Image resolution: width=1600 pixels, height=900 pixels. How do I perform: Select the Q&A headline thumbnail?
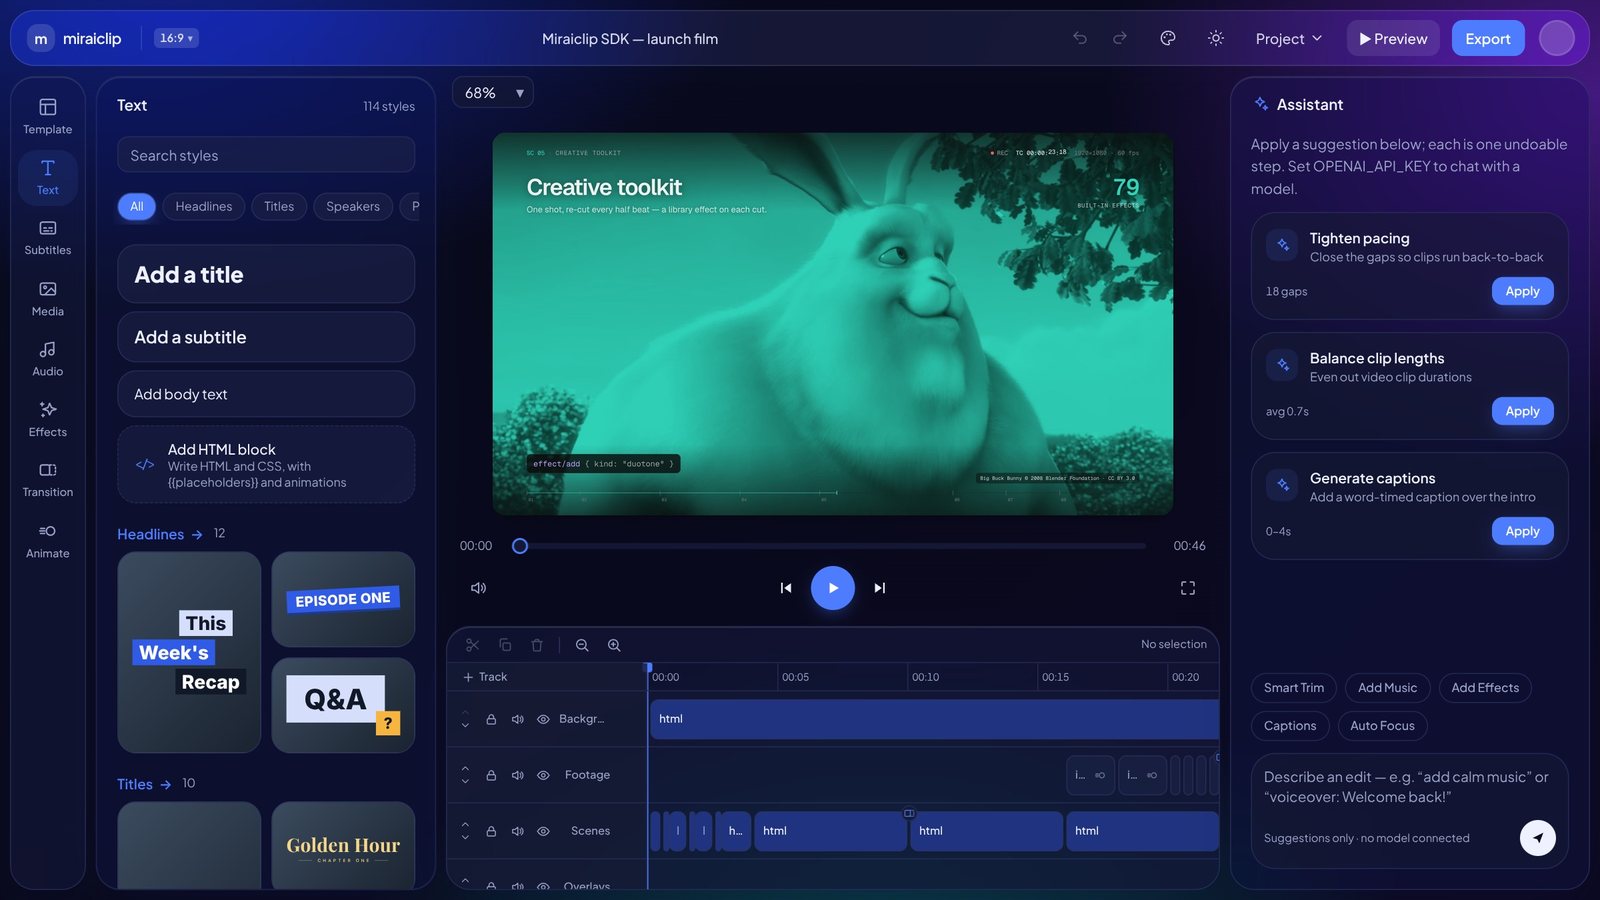coord(343,705)
